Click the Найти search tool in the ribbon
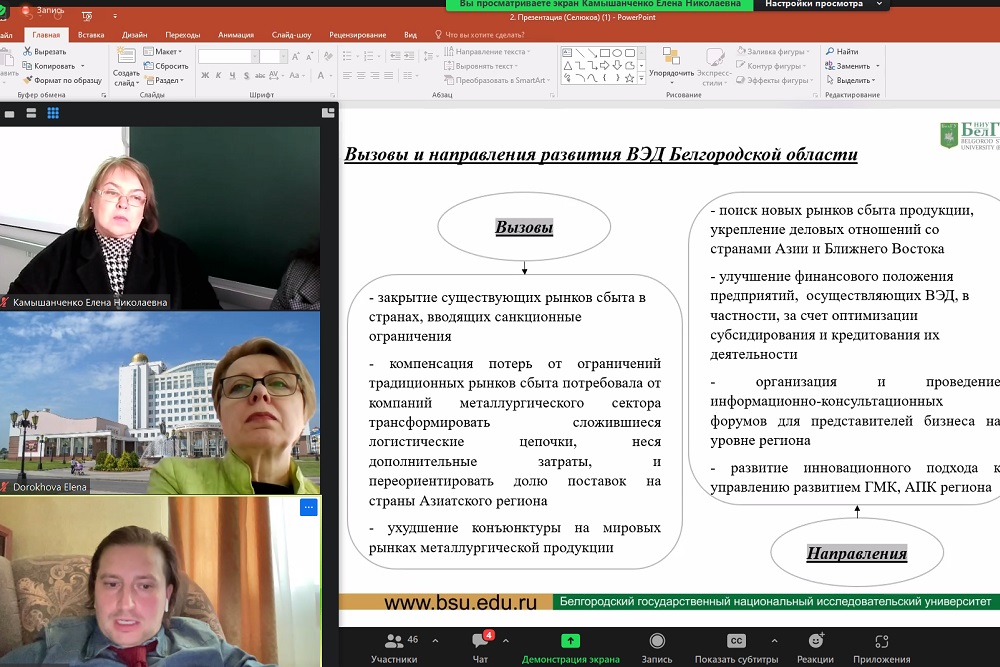The width and height of the screenshot is (1000, 667). point(841,52)
